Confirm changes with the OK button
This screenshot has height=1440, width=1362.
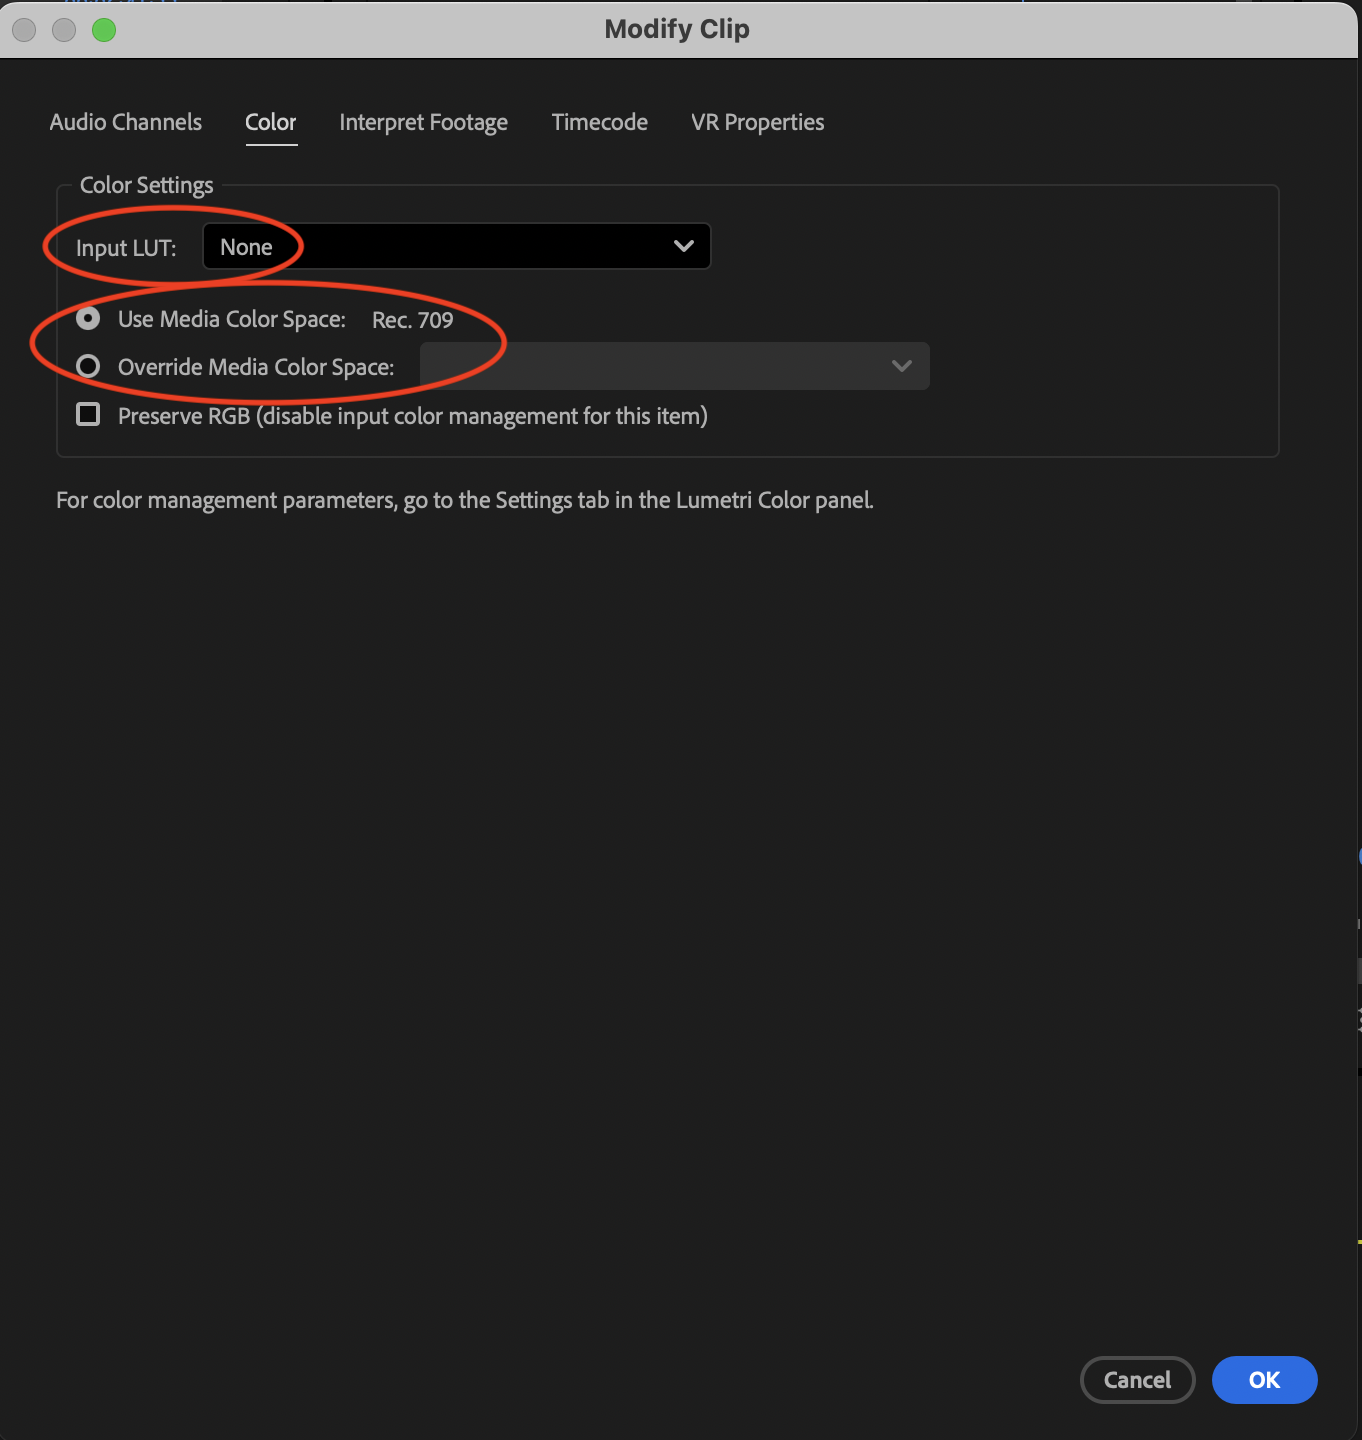(x=1264, y=1380)
